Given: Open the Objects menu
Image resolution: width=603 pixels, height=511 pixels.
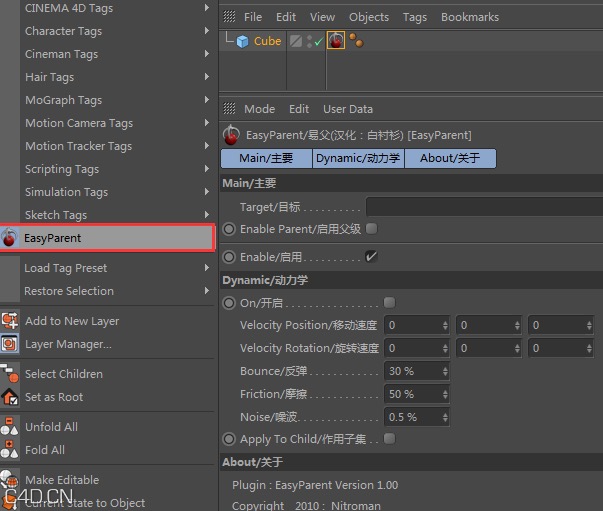Looking at the screenshot, I should (369, 17).
